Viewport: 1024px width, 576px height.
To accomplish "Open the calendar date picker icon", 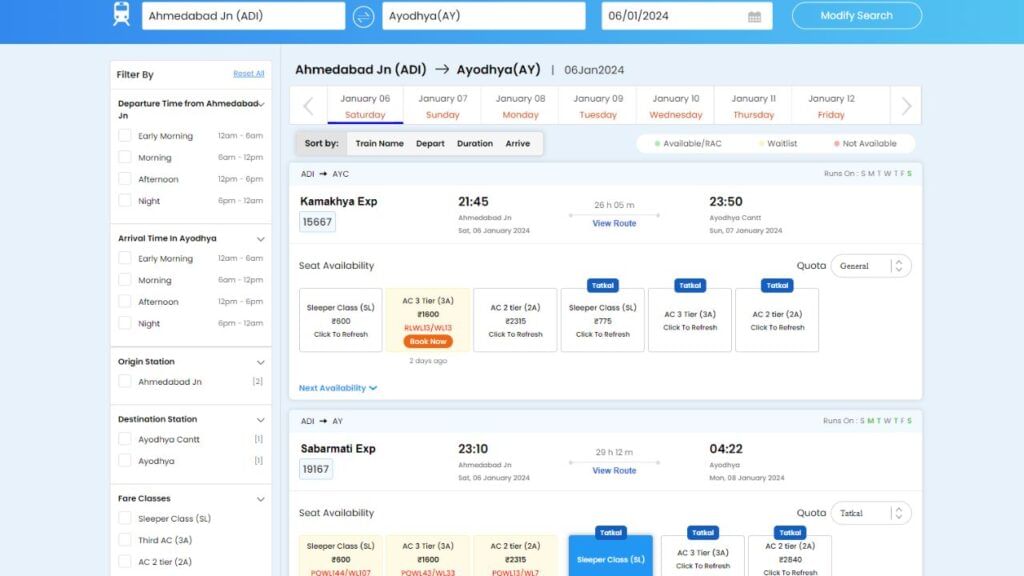I will (x=754, y=17).
